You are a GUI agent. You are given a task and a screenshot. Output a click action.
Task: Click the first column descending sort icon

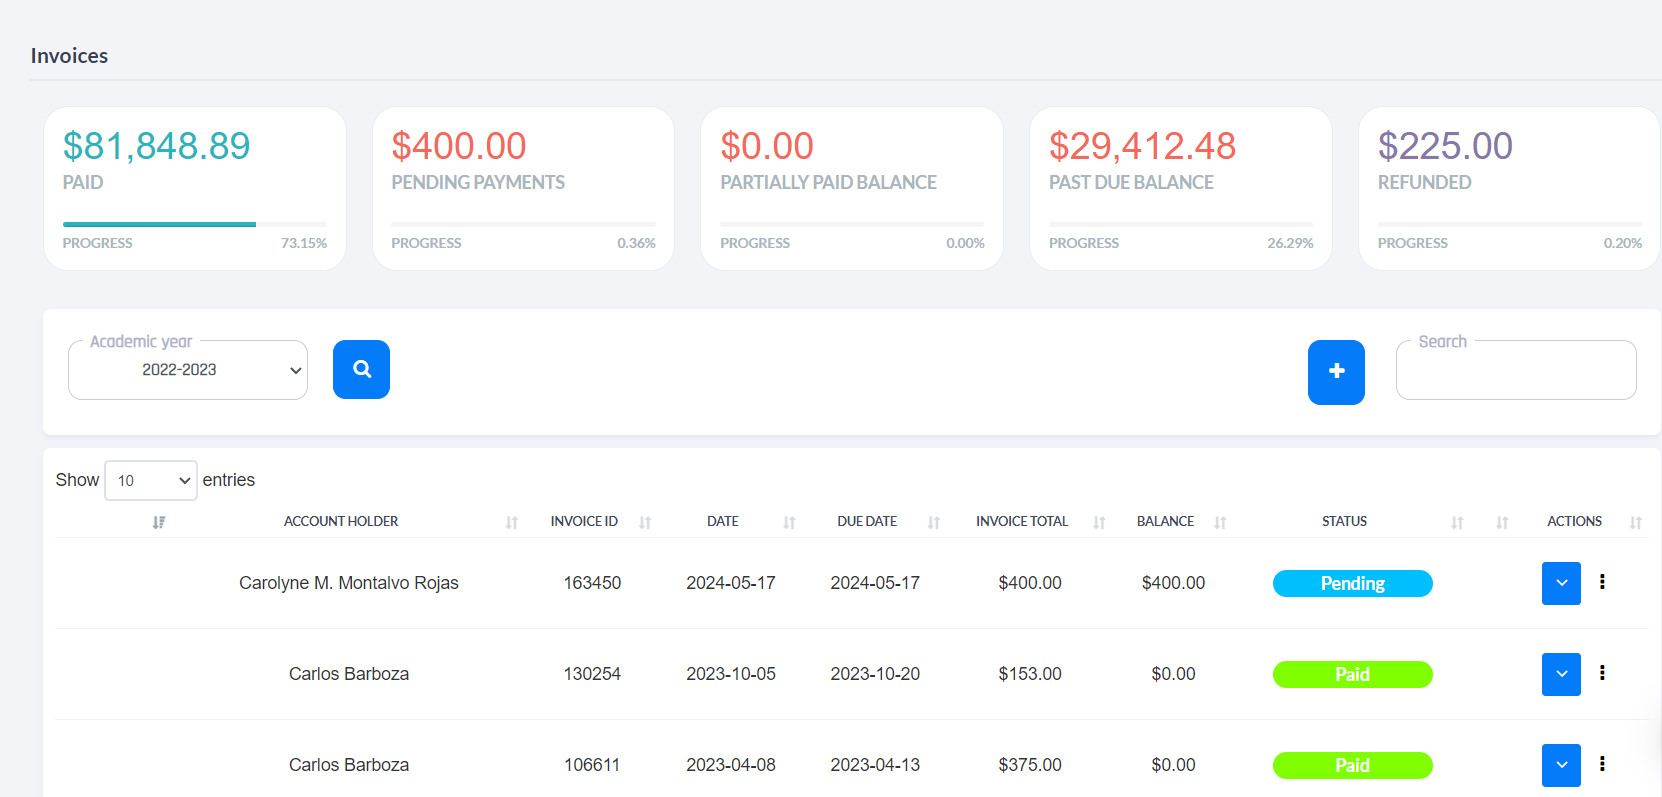[x=158, y=522]
